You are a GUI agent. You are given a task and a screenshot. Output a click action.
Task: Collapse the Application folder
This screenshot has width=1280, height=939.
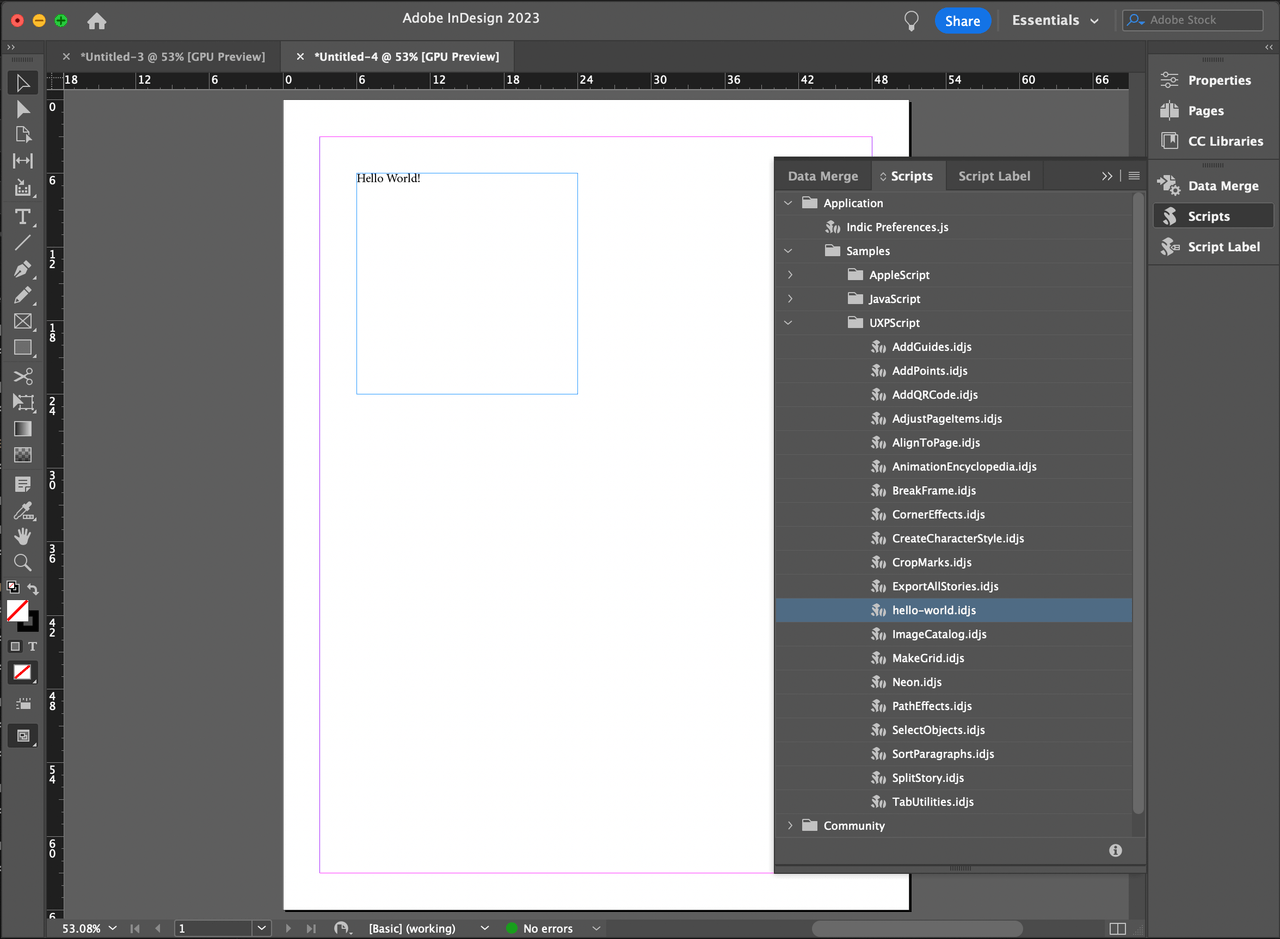pyautogui.click(x=788, y=203)
